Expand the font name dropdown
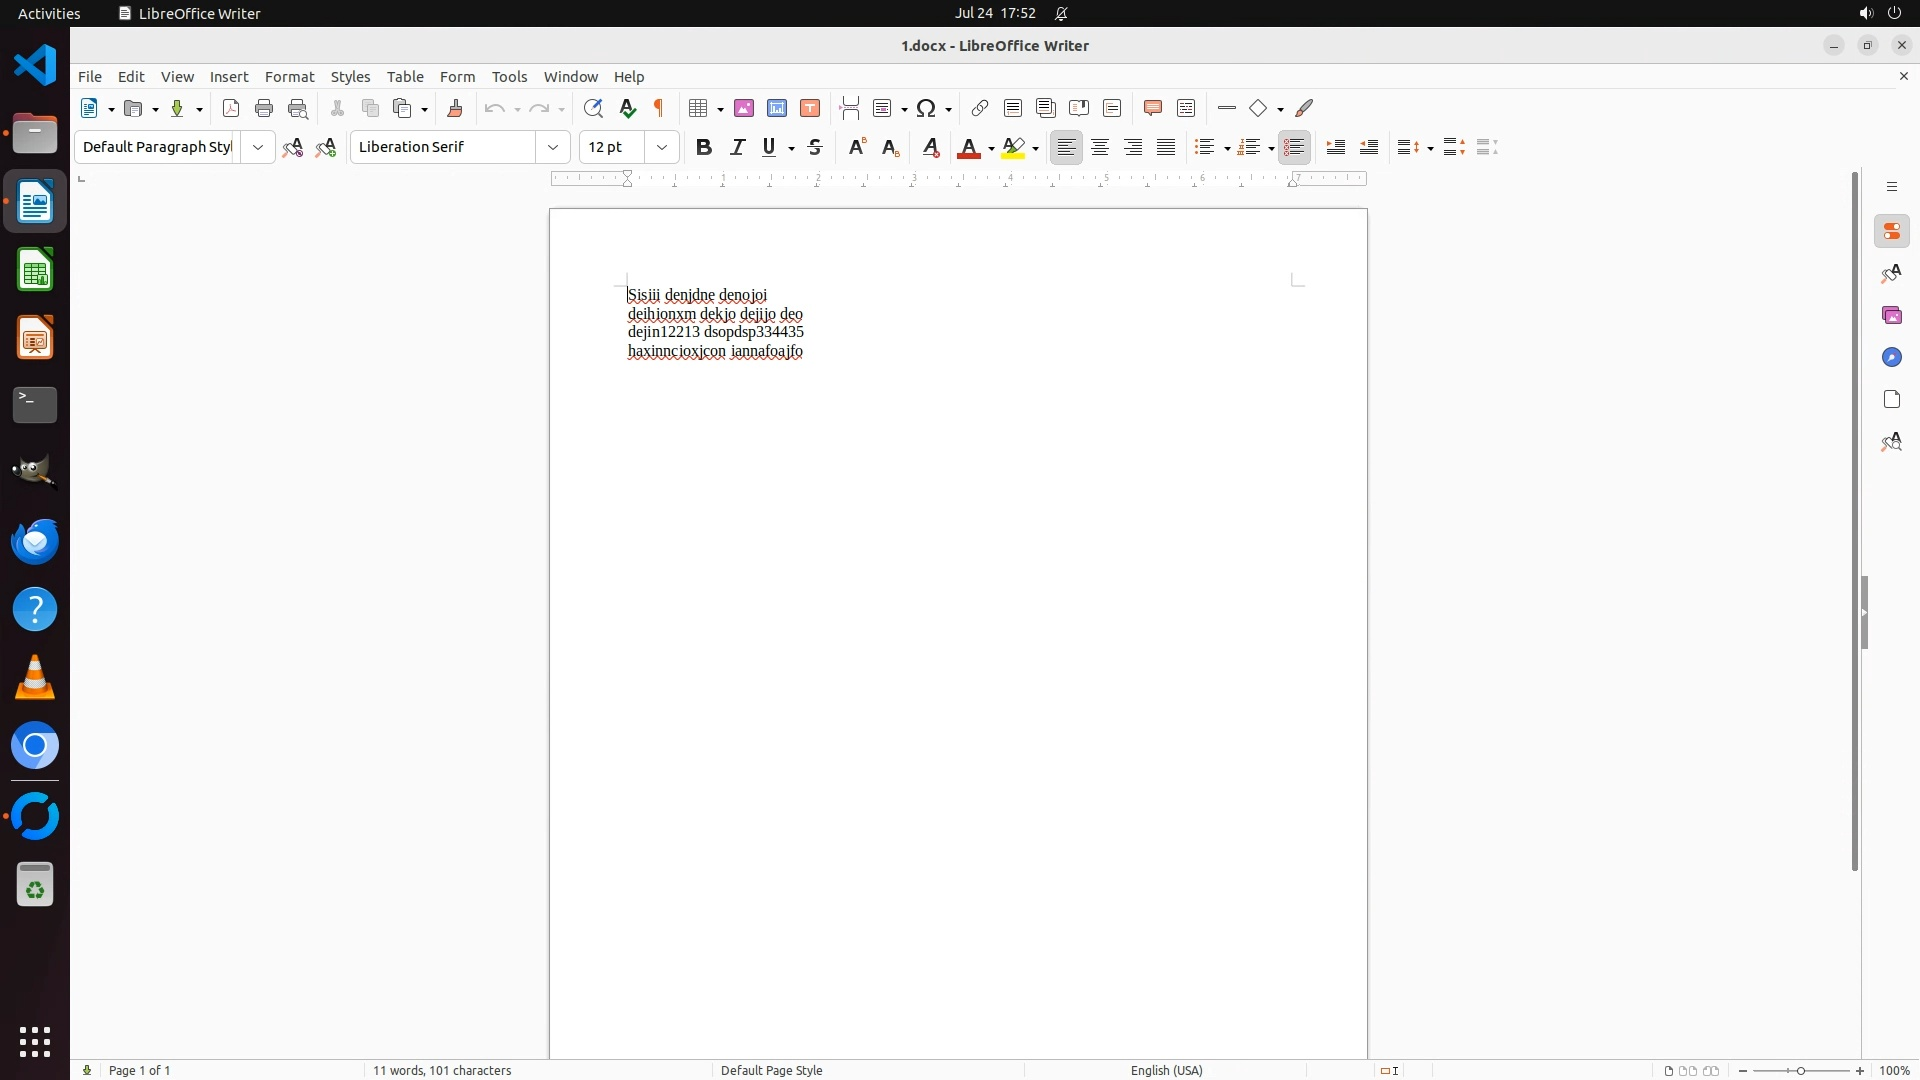 click(553, 148)
